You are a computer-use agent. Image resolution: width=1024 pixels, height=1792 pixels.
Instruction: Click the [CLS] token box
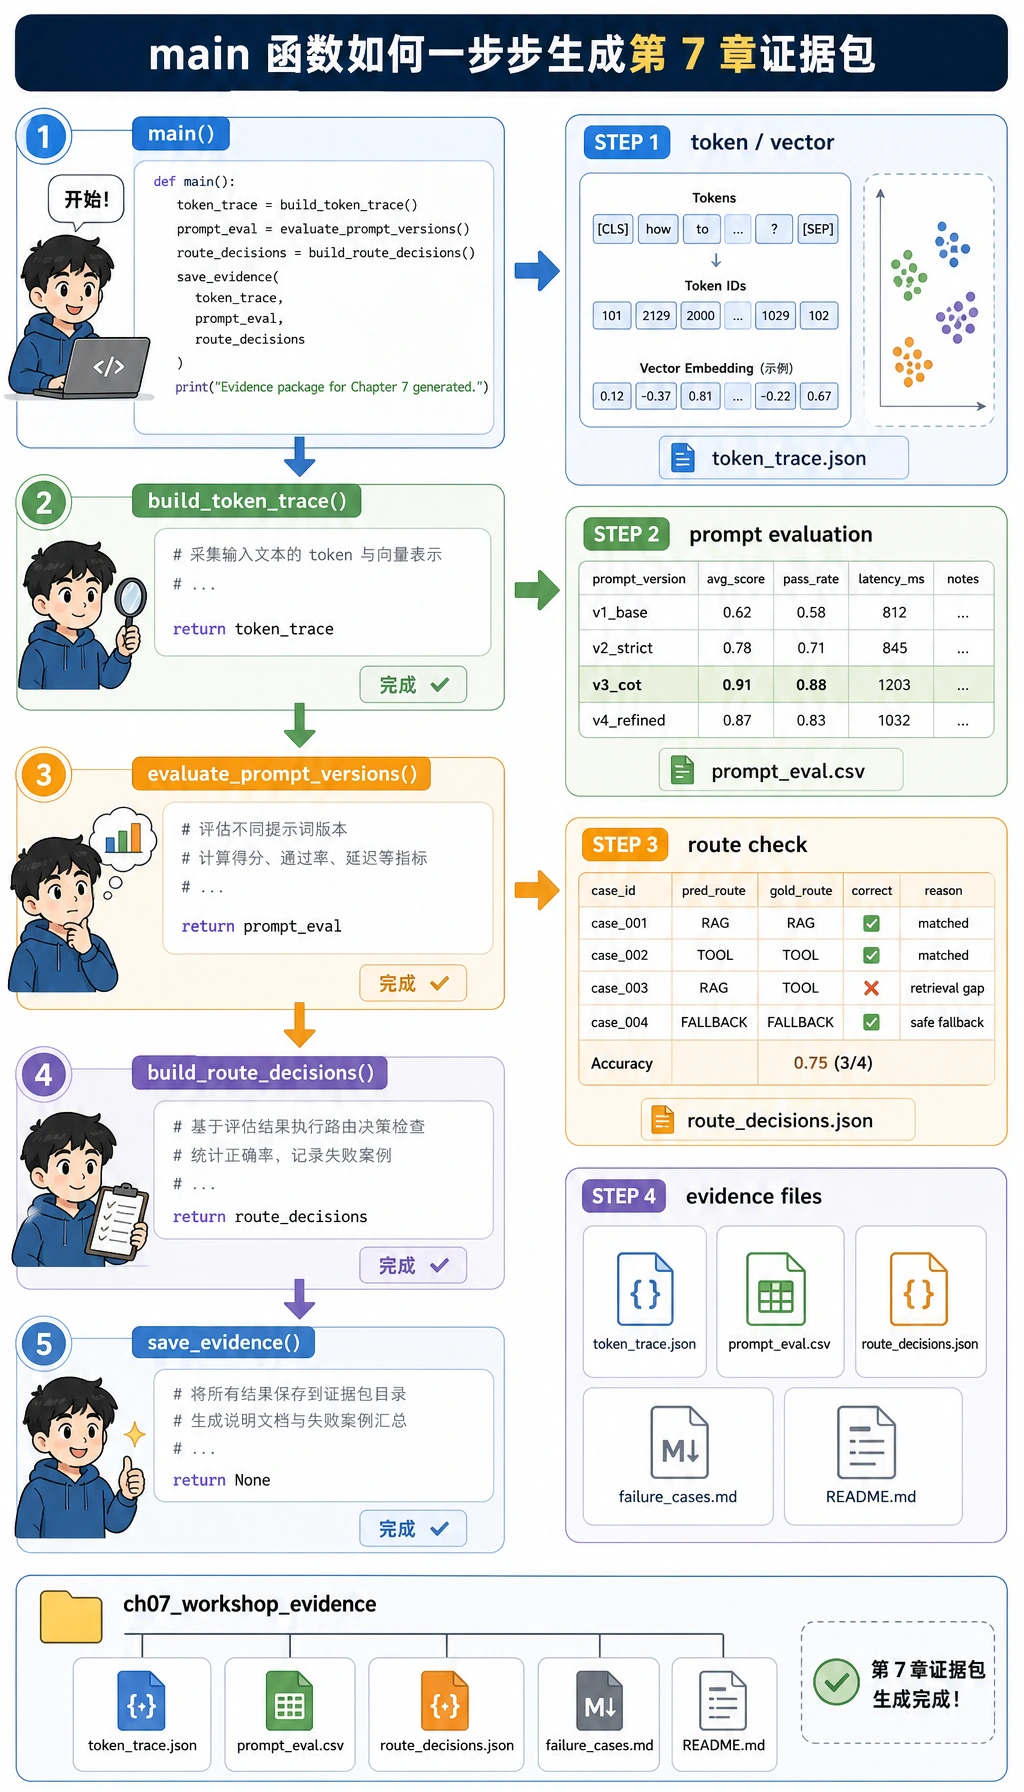click(x=613, y=229)
